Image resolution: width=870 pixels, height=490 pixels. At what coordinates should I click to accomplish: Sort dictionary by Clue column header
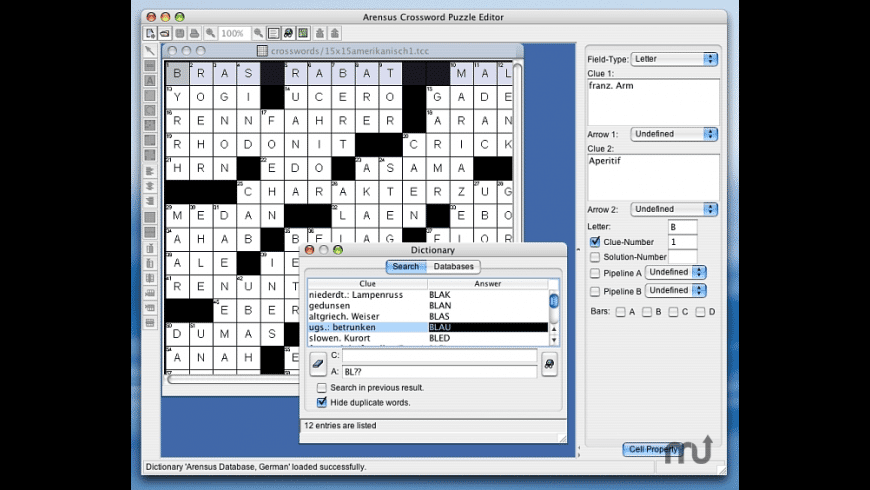(x=367, y=284)
